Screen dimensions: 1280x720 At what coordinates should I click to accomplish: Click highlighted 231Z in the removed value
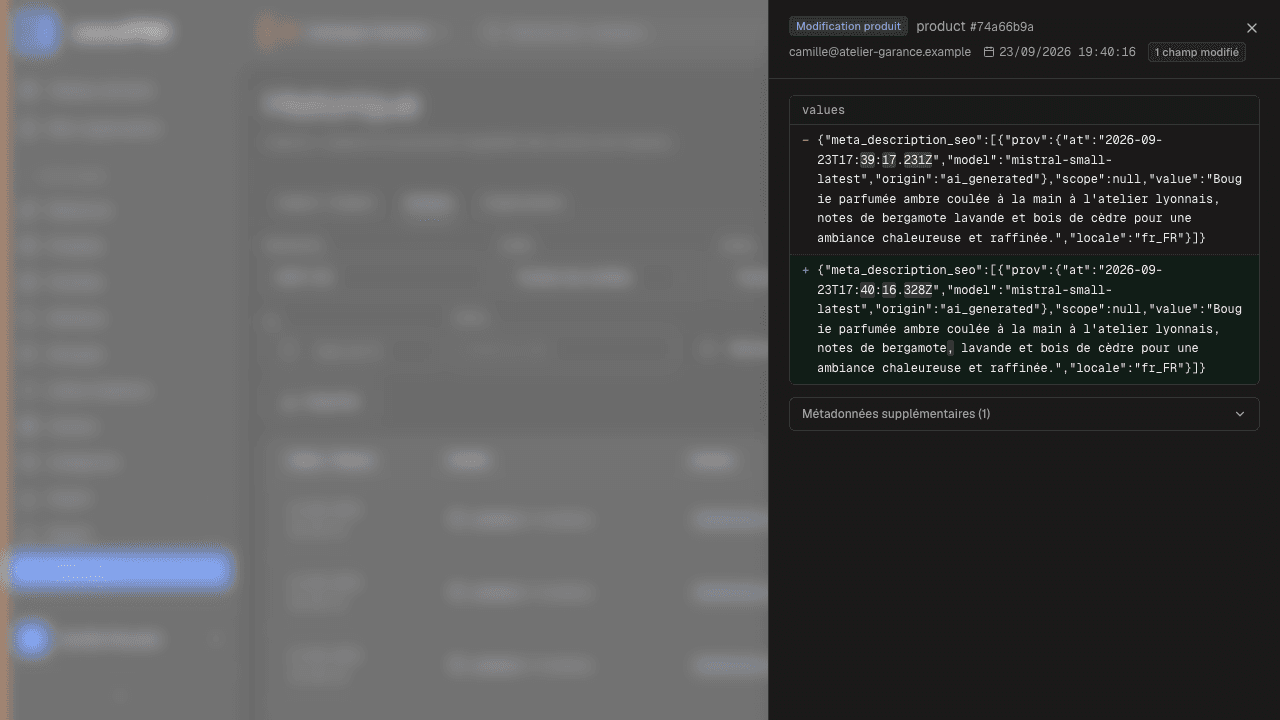(x=918, y=160)
